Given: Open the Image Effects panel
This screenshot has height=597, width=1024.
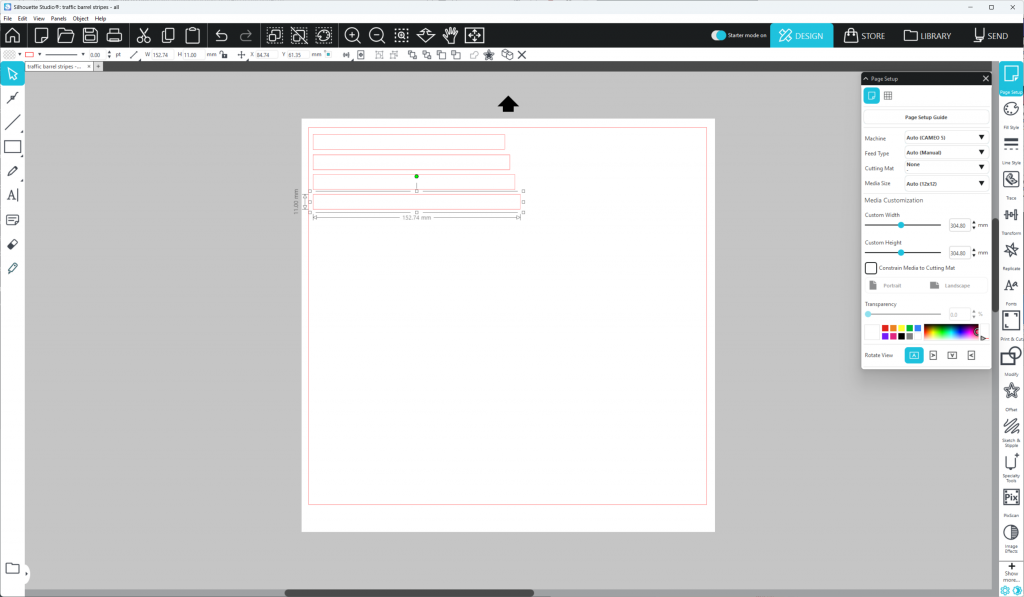Looking at the screenshot, I should click(1011, 538).
